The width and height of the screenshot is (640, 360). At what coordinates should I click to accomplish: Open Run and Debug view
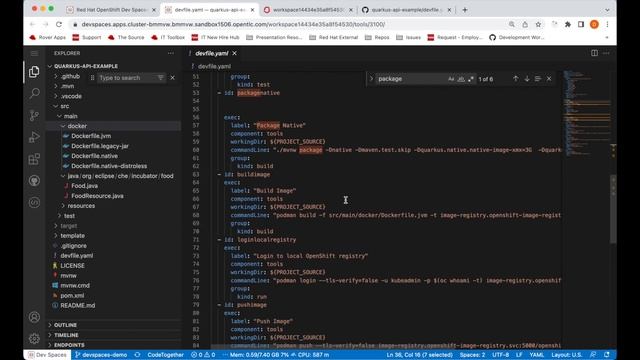[x=34, y=137]
